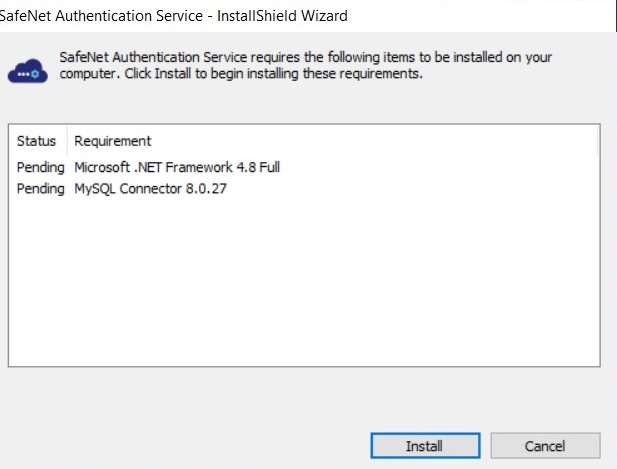Click Pending status of .NET Framework row
This screenshot has height=469, width=617.
tap(40, 167)
